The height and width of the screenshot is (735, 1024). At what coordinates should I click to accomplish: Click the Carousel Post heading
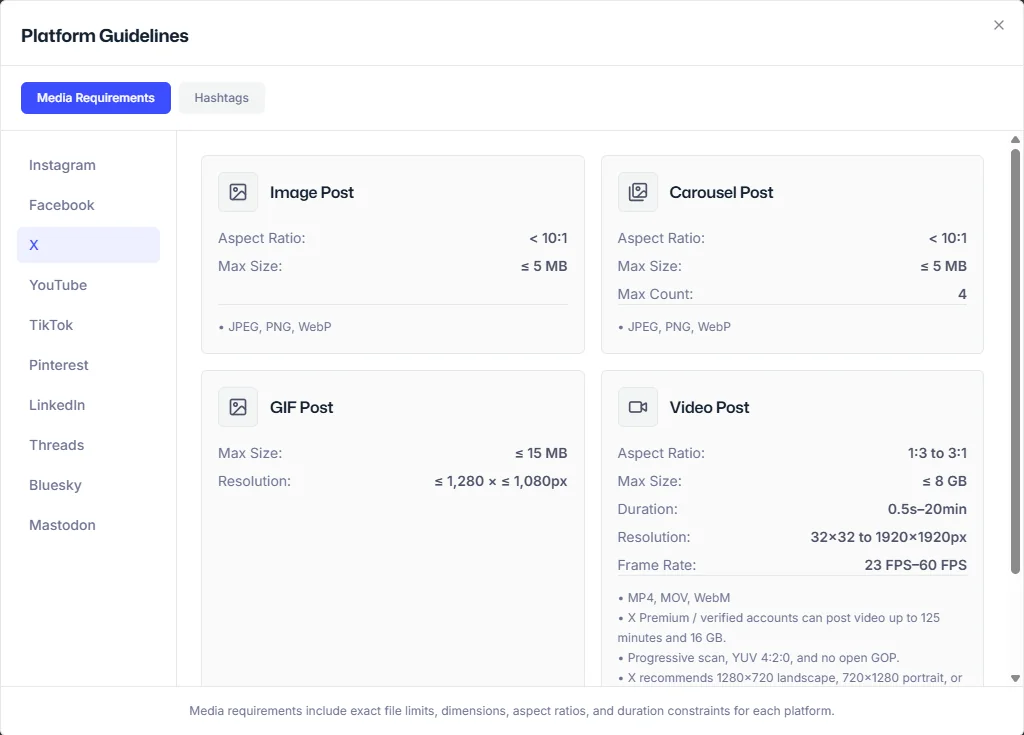click(721, 192)
